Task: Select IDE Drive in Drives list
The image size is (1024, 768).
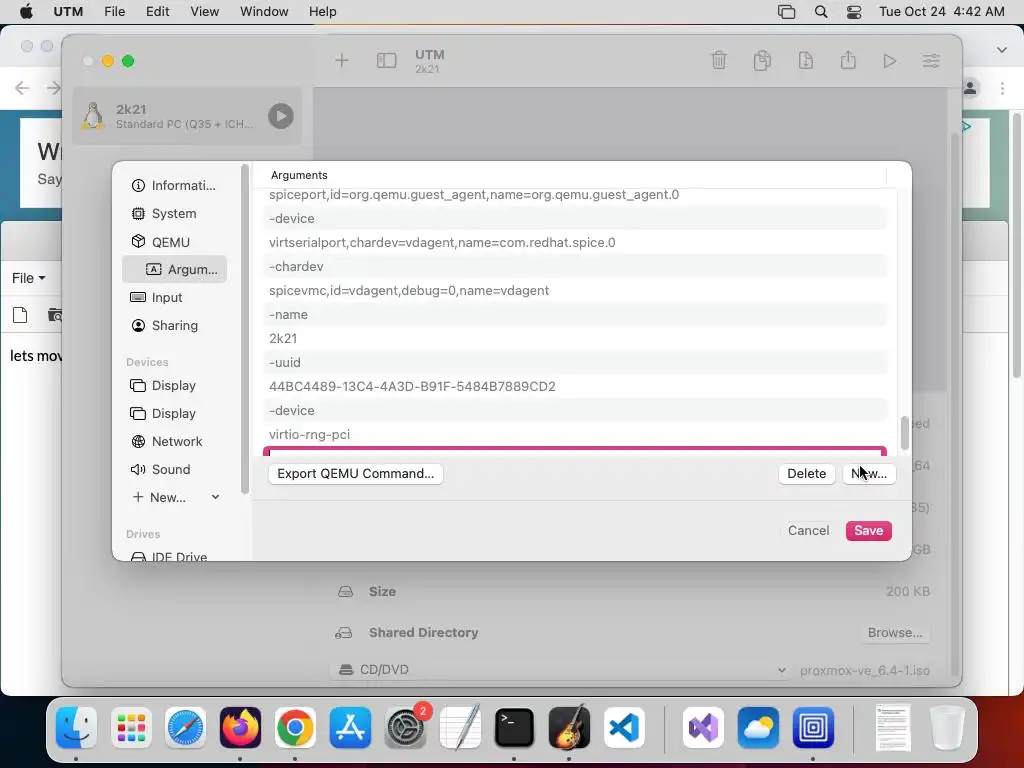Action: 174,556
